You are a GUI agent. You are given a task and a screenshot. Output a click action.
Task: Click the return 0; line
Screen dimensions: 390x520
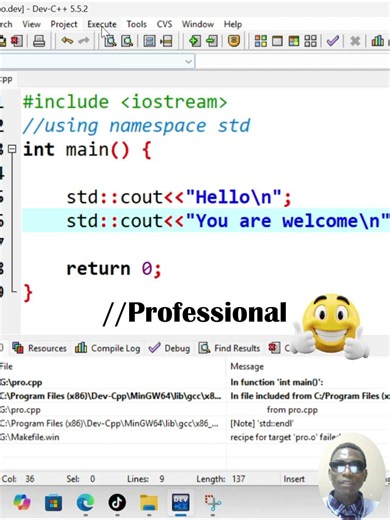114,268
